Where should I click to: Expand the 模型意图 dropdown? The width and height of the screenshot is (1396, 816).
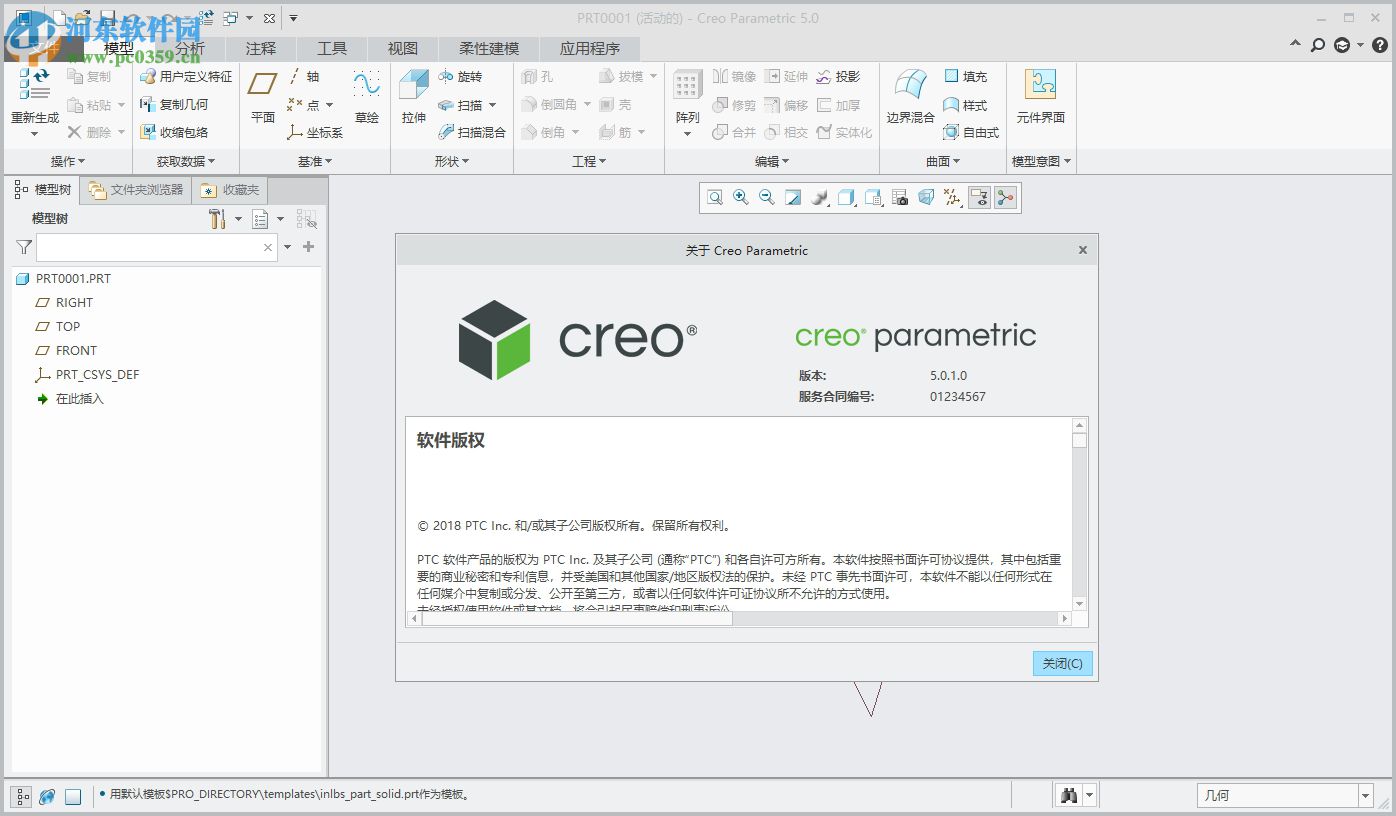1040,160
